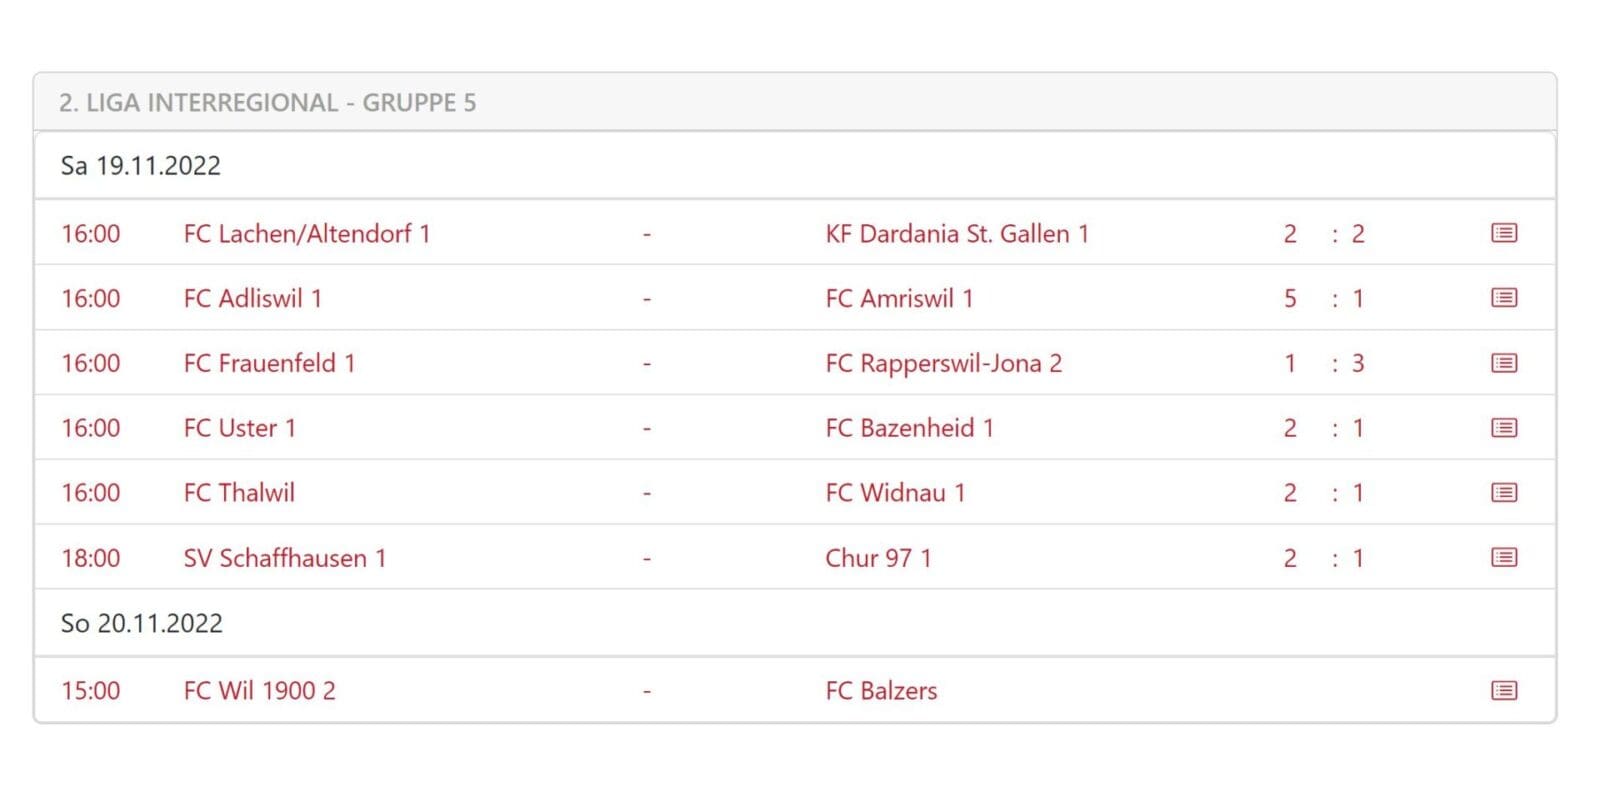Viewport: 1600px width, 792px height.
Task: Select the FC Adliswil 1 team name
Action: click(x=252, y=299)
